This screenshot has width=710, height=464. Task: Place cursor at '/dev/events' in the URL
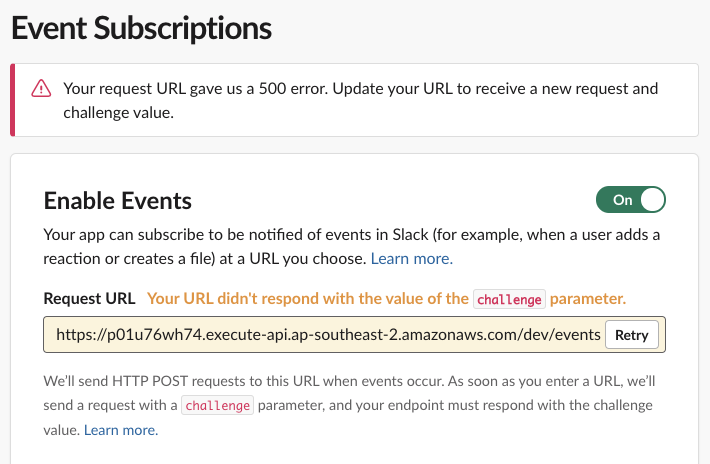point(564,336)
